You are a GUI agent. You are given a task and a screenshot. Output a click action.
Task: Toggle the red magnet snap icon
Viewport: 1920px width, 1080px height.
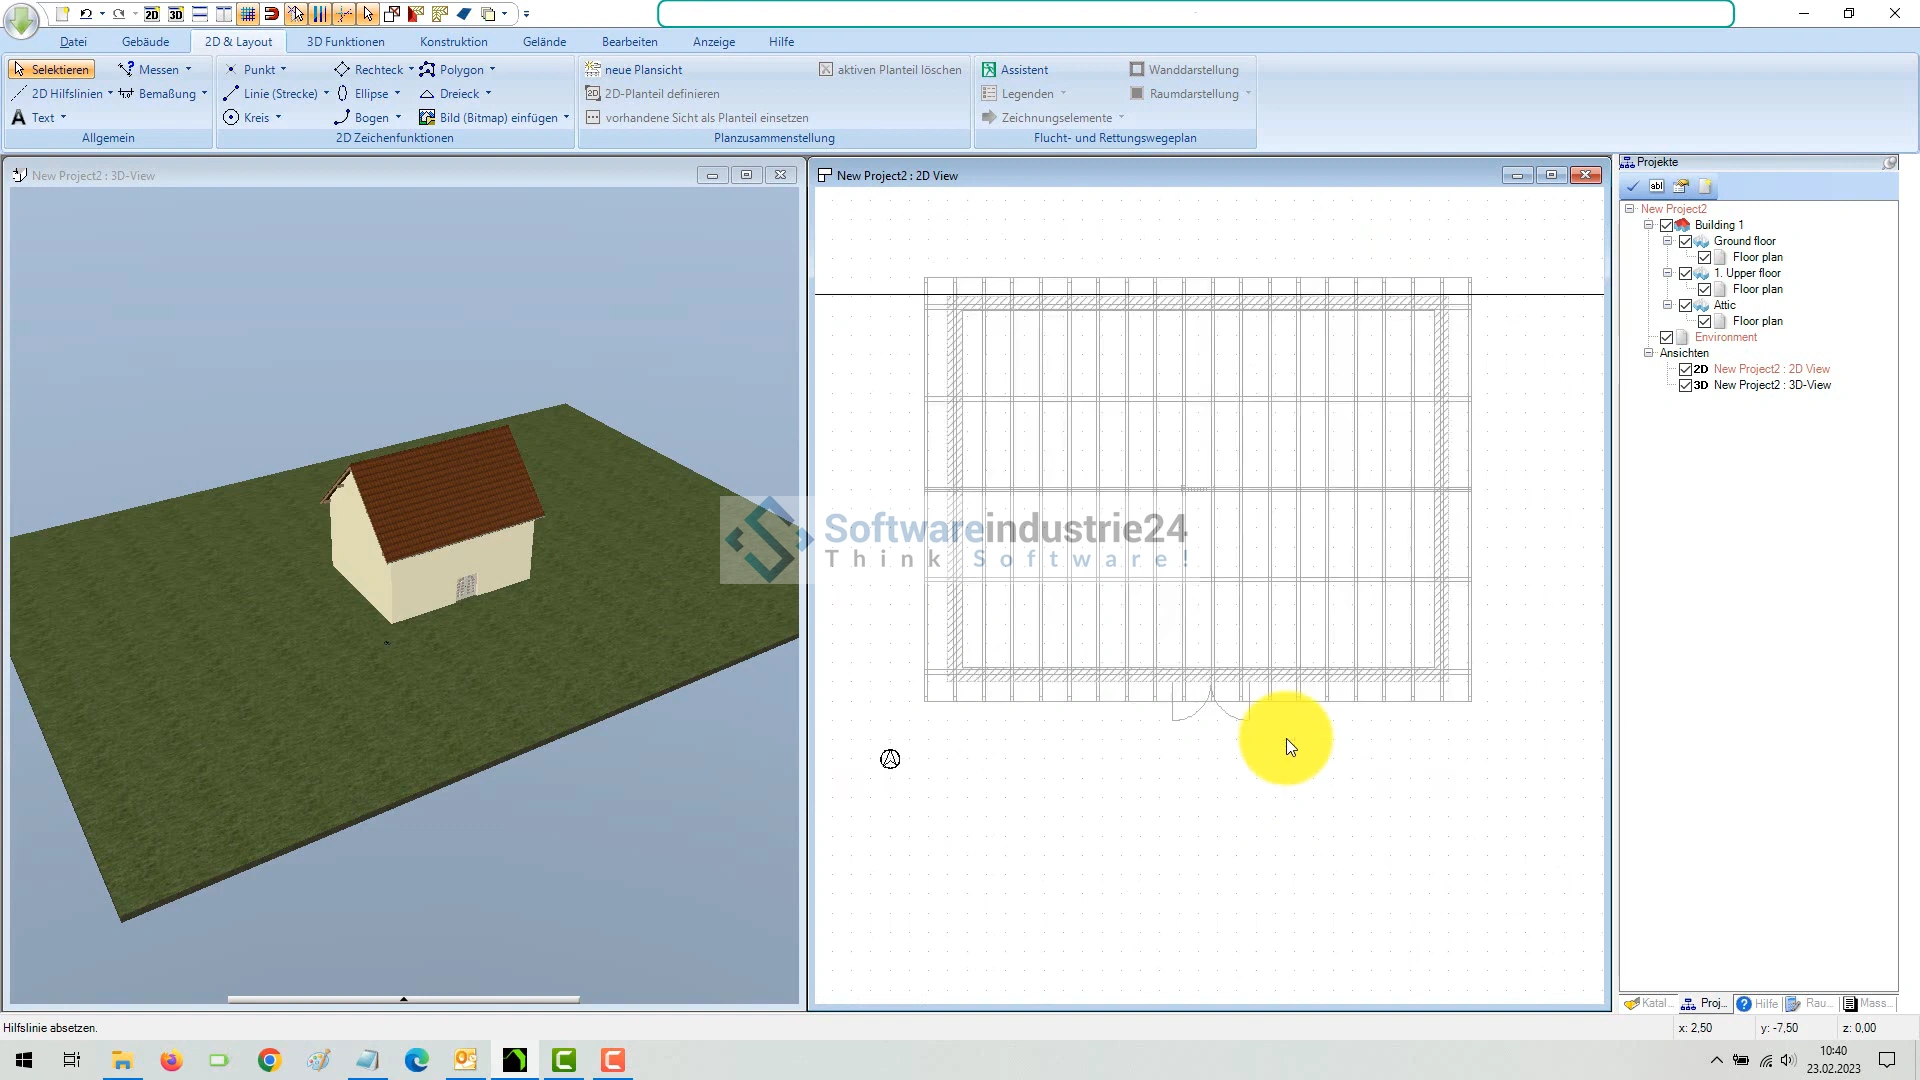[x=271, y=14]
